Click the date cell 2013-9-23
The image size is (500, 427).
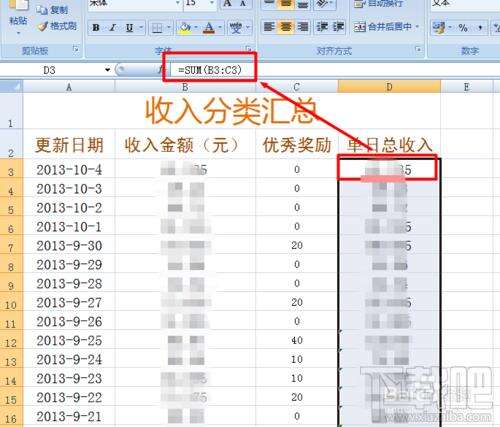click(x=69, y=378)
